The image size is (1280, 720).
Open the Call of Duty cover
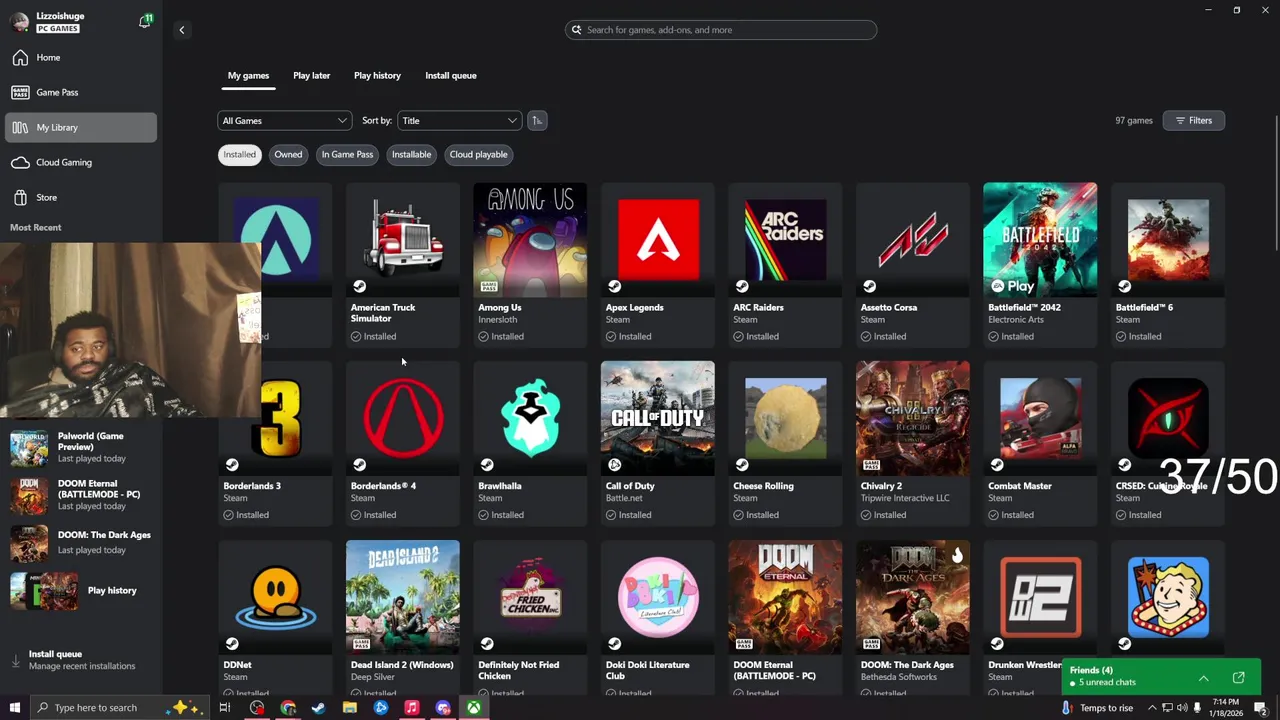pos(658,418)
